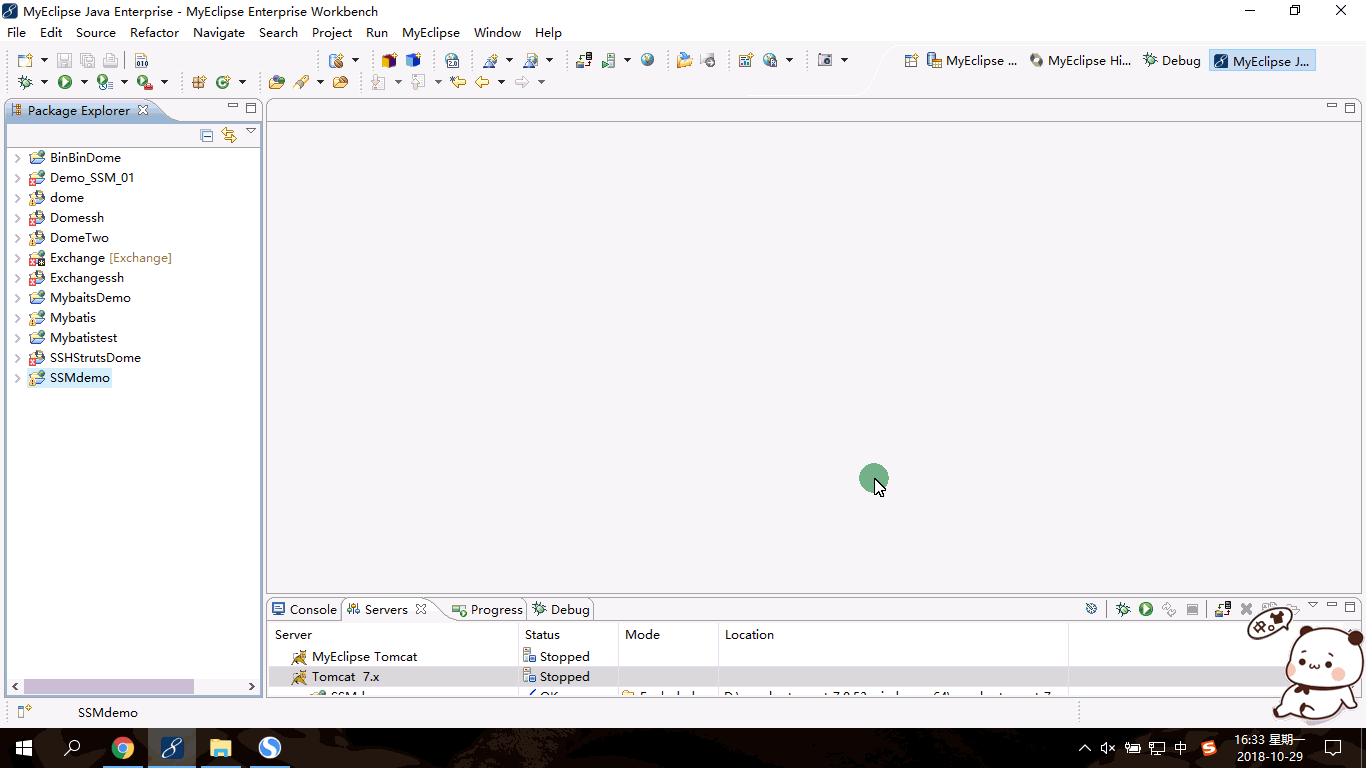
Task: Click the Run External Tools toolbox icon
Action: pos(145,82)
